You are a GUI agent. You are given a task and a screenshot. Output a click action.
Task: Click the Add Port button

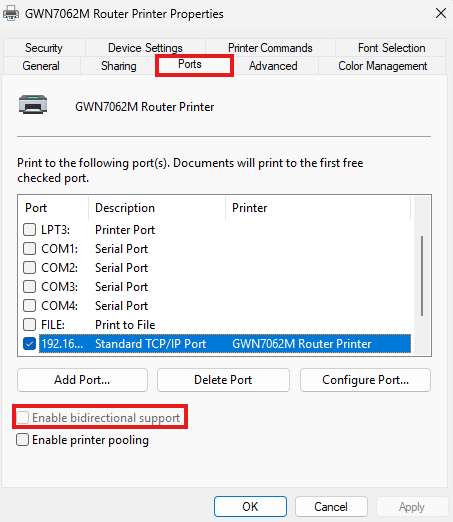pyautogui.click(x=82, y=380)
